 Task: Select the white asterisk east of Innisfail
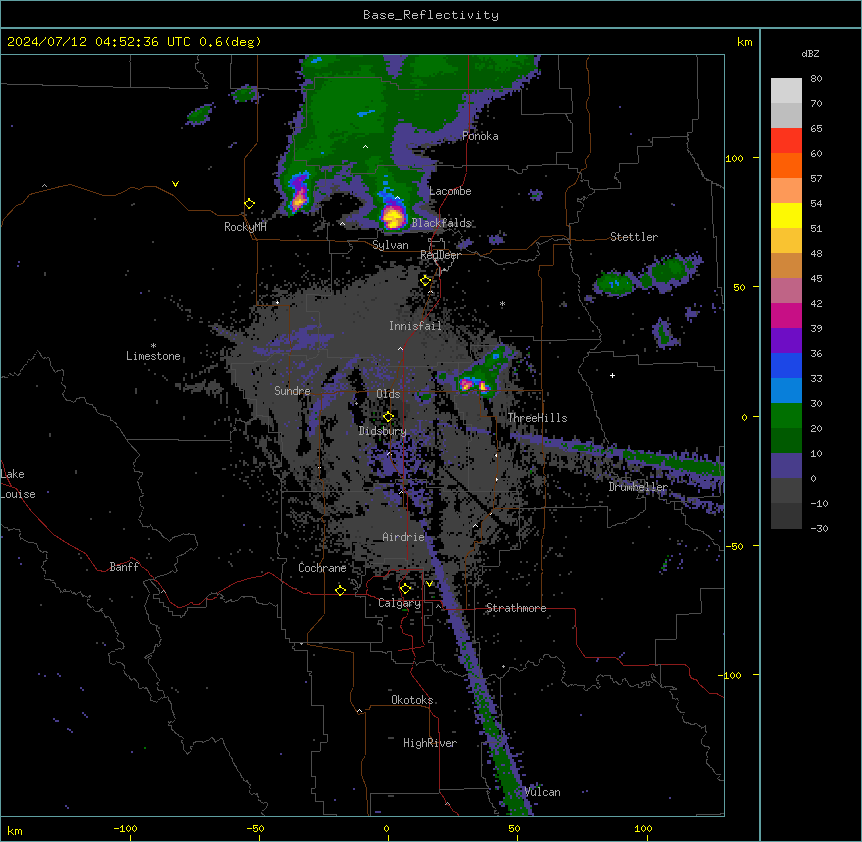click(x=502, y=304)
